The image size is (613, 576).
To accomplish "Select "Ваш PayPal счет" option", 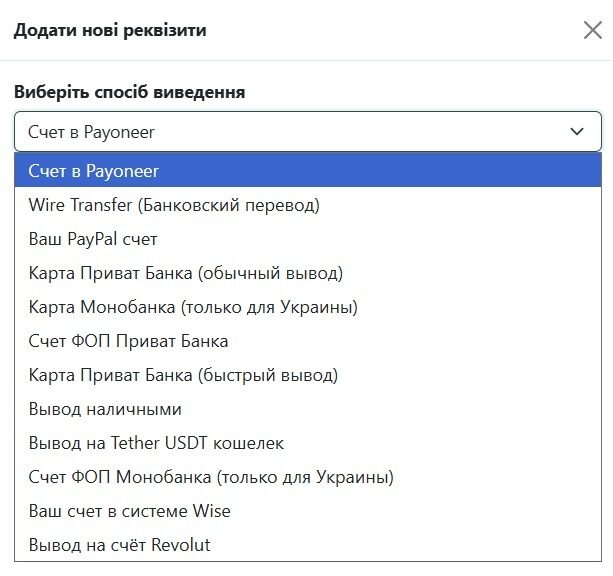I will coord(308,239).
